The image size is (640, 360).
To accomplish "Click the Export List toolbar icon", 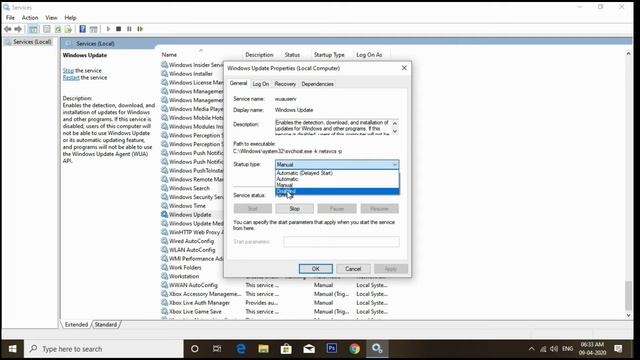I will tap(68, 29).
